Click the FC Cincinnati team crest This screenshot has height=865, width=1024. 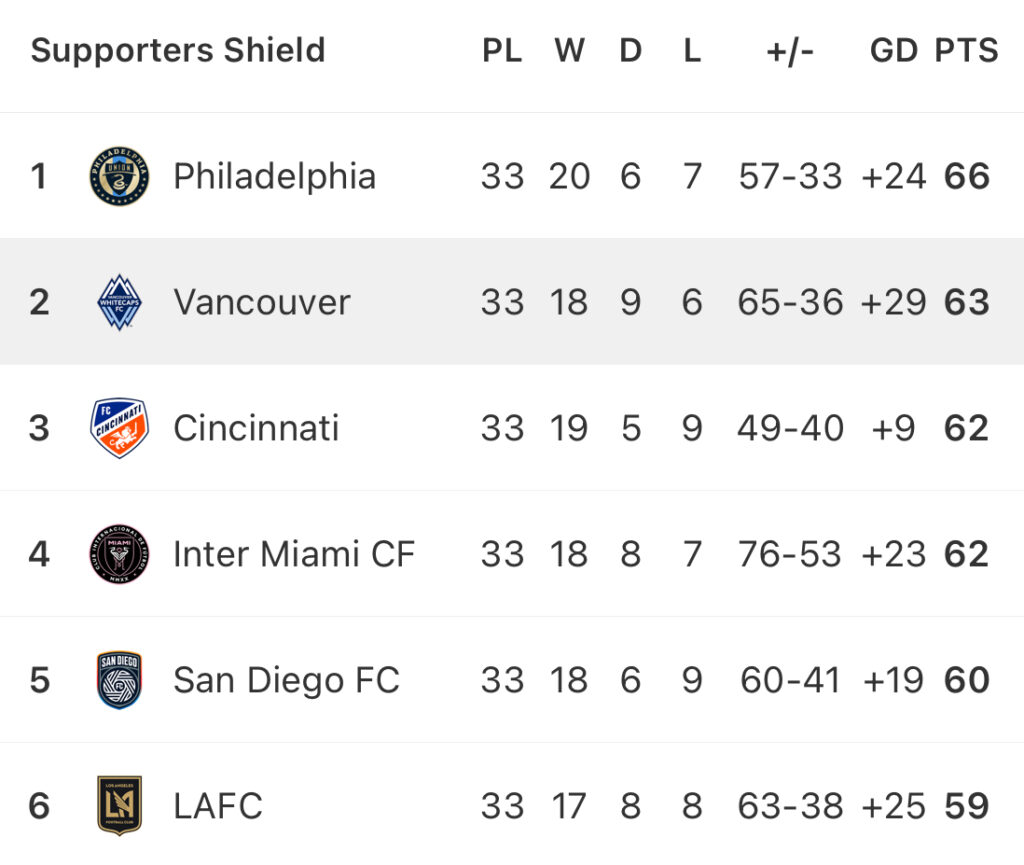[119, 428]
